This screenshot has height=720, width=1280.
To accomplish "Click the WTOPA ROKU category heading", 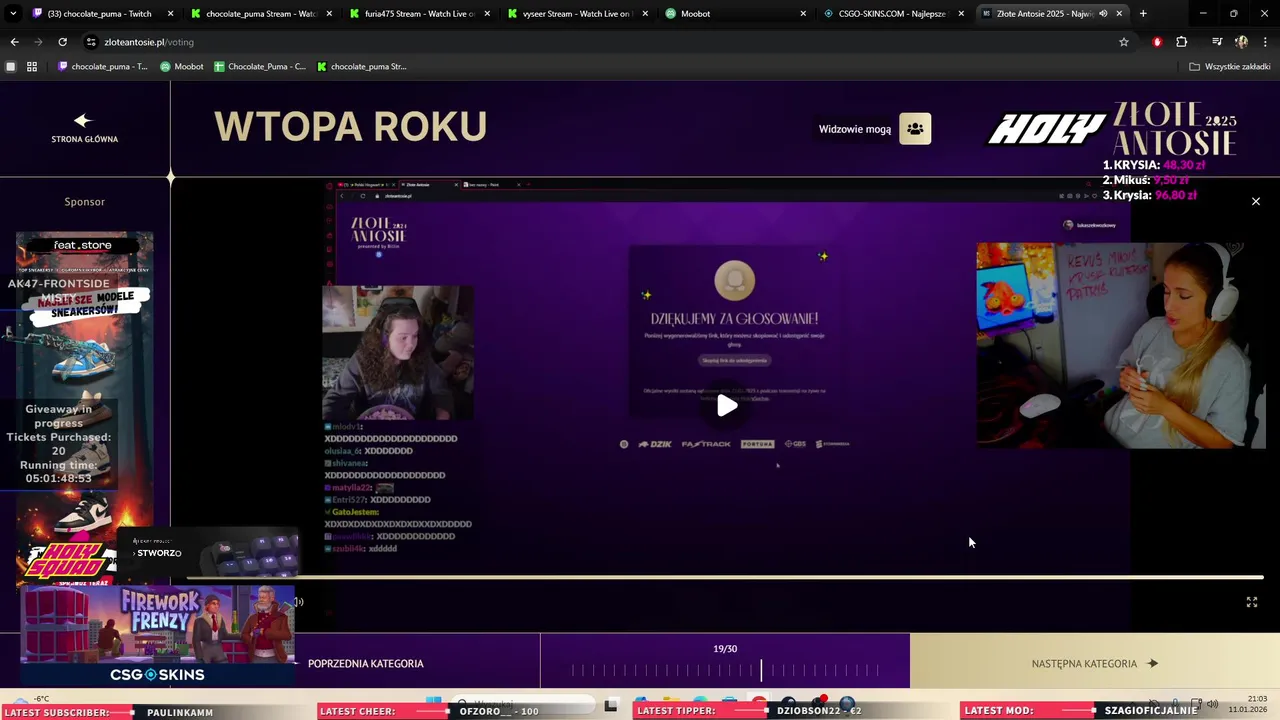I will coord(350,127).
